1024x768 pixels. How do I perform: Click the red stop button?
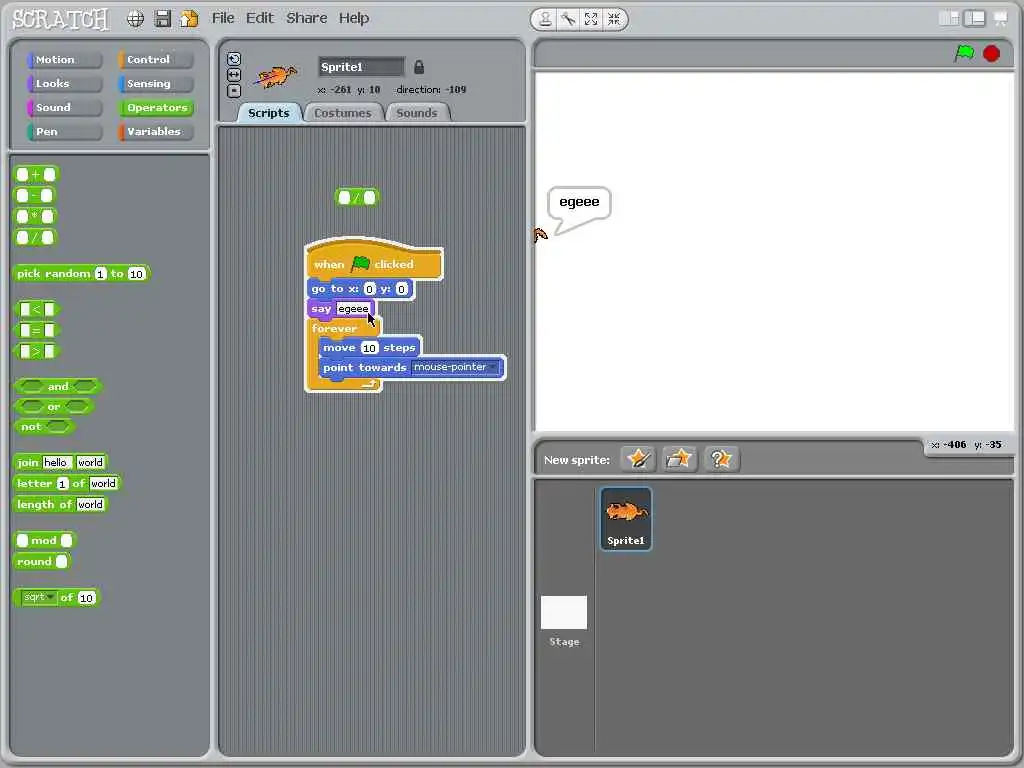point(991,54)
